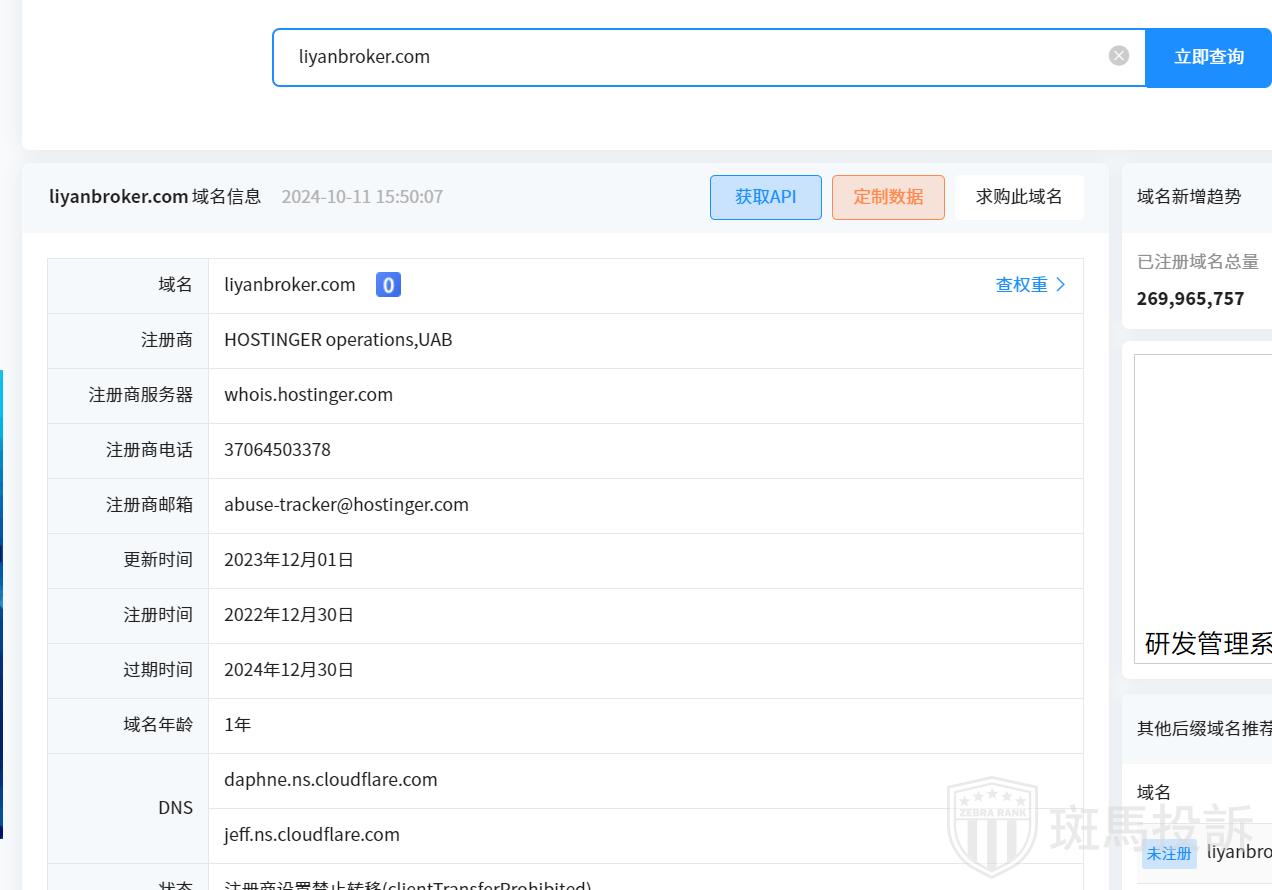Click 求购此域名 to buy the domain
This screenshot has height=890, width=1272.
point(1019,197)
